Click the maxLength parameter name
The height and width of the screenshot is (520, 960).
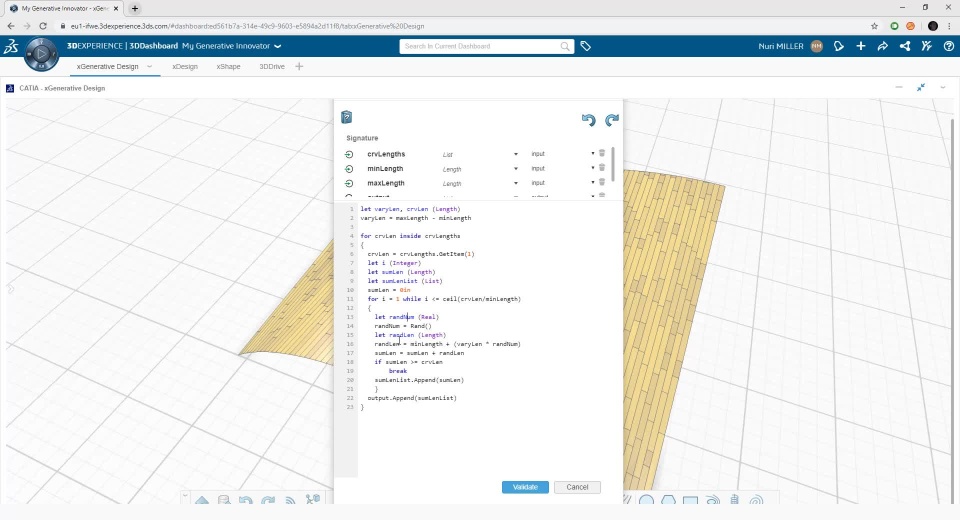[386, 183]
